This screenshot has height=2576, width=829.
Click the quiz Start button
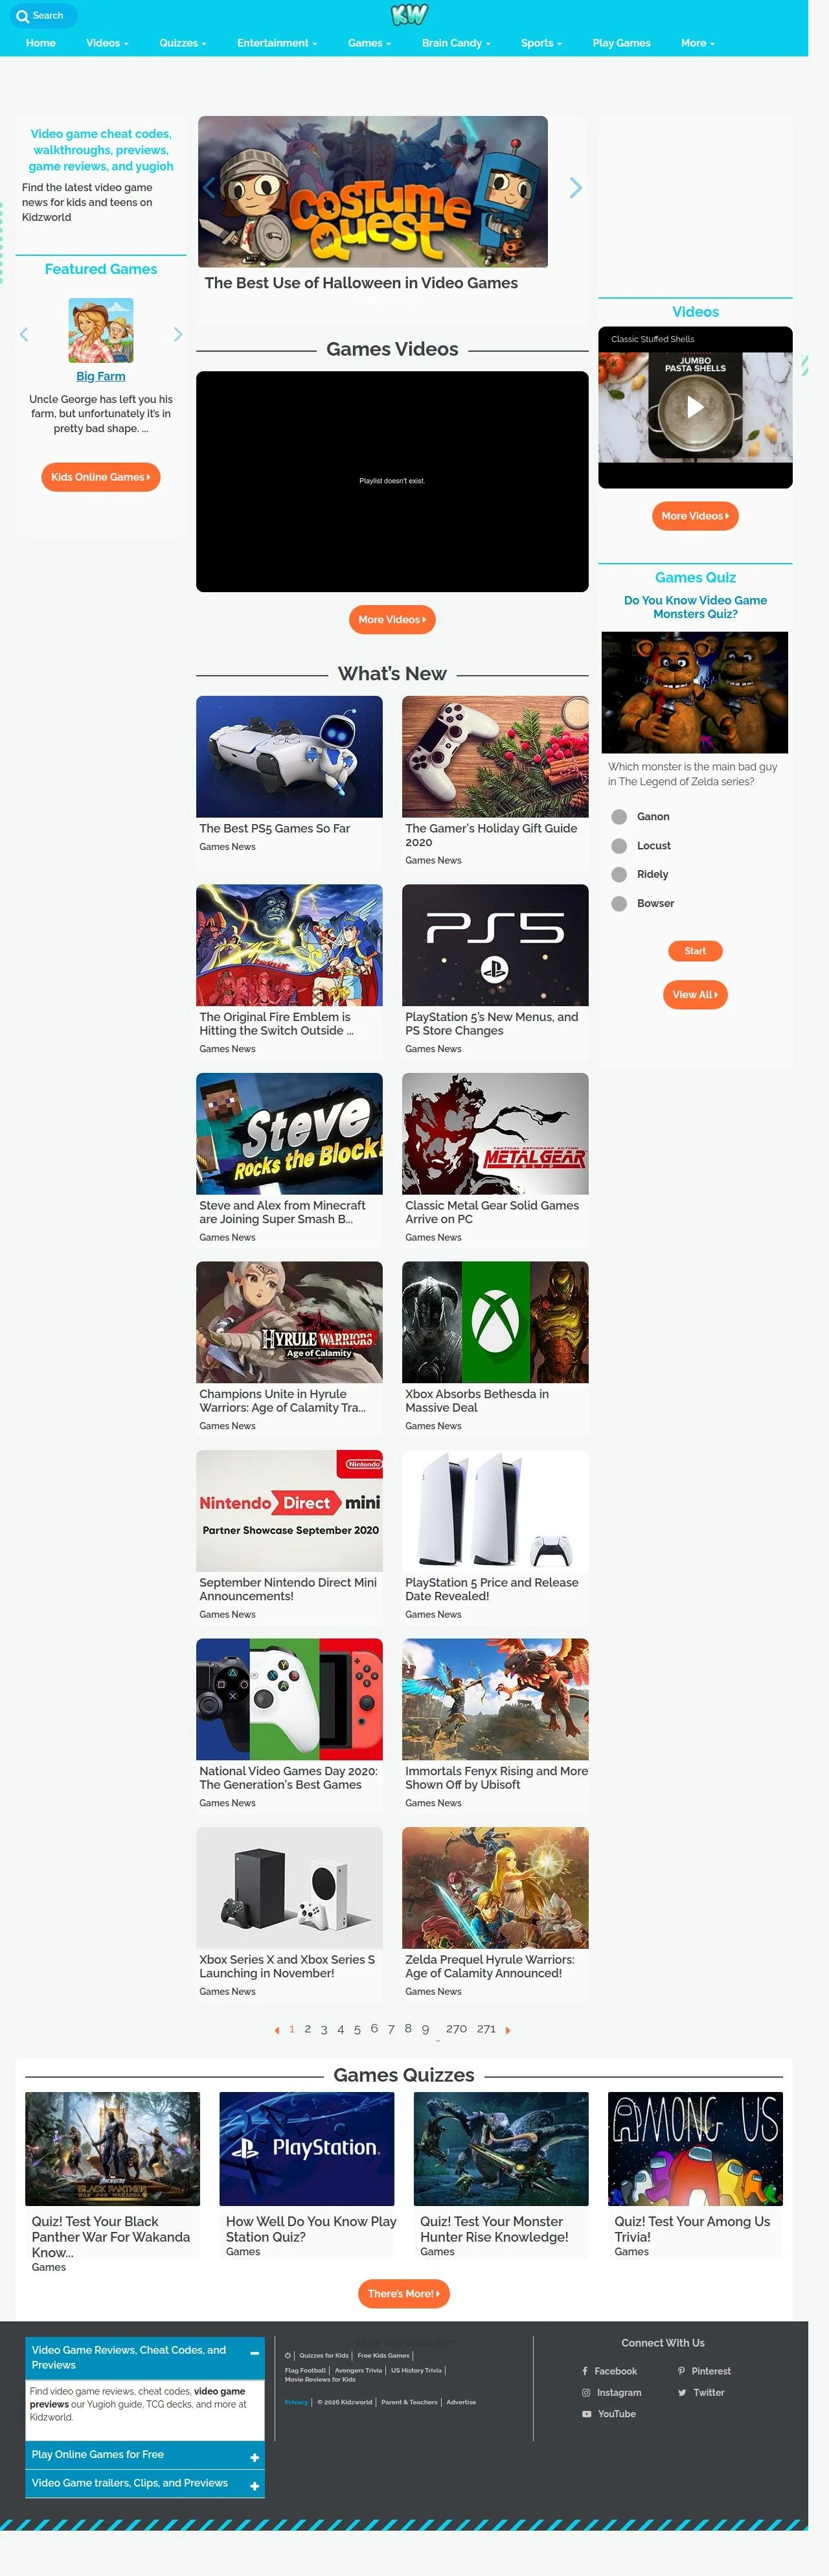pos(695,951)
